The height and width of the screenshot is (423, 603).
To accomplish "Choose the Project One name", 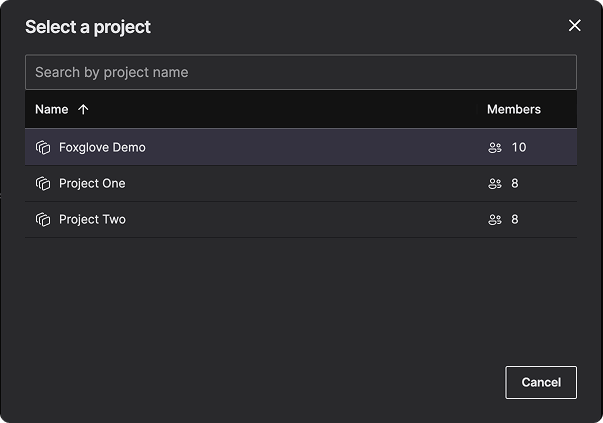I will [x=92, y=184].
